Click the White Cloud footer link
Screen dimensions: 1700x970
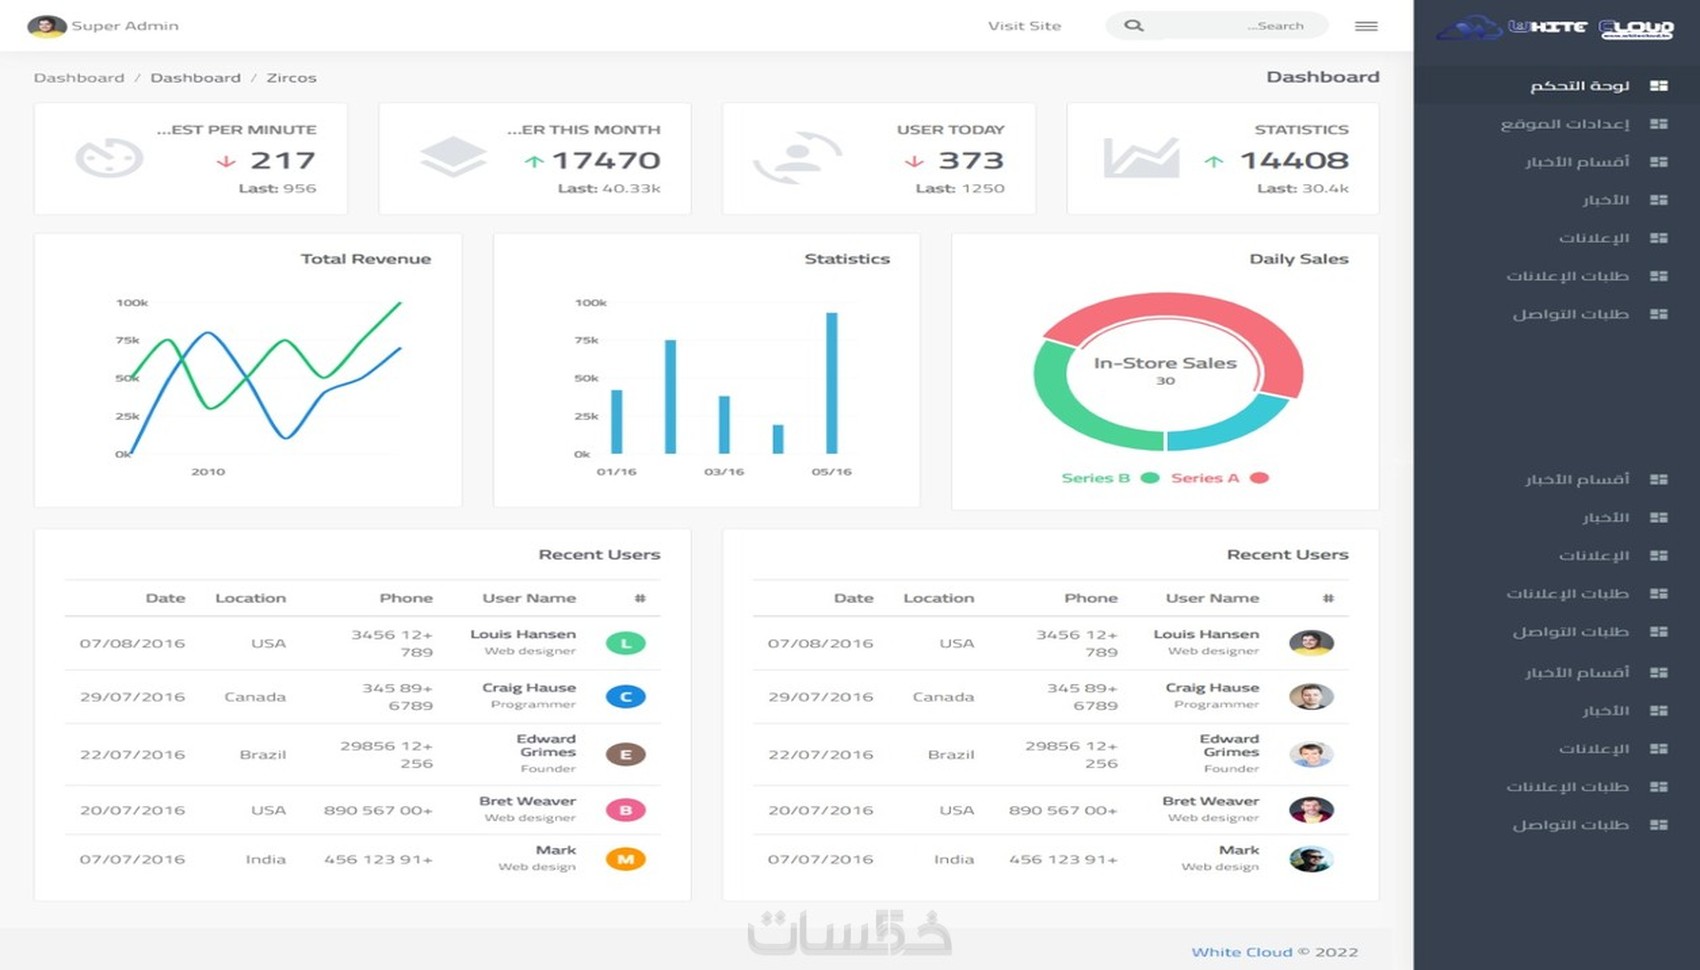[1241, 952]
